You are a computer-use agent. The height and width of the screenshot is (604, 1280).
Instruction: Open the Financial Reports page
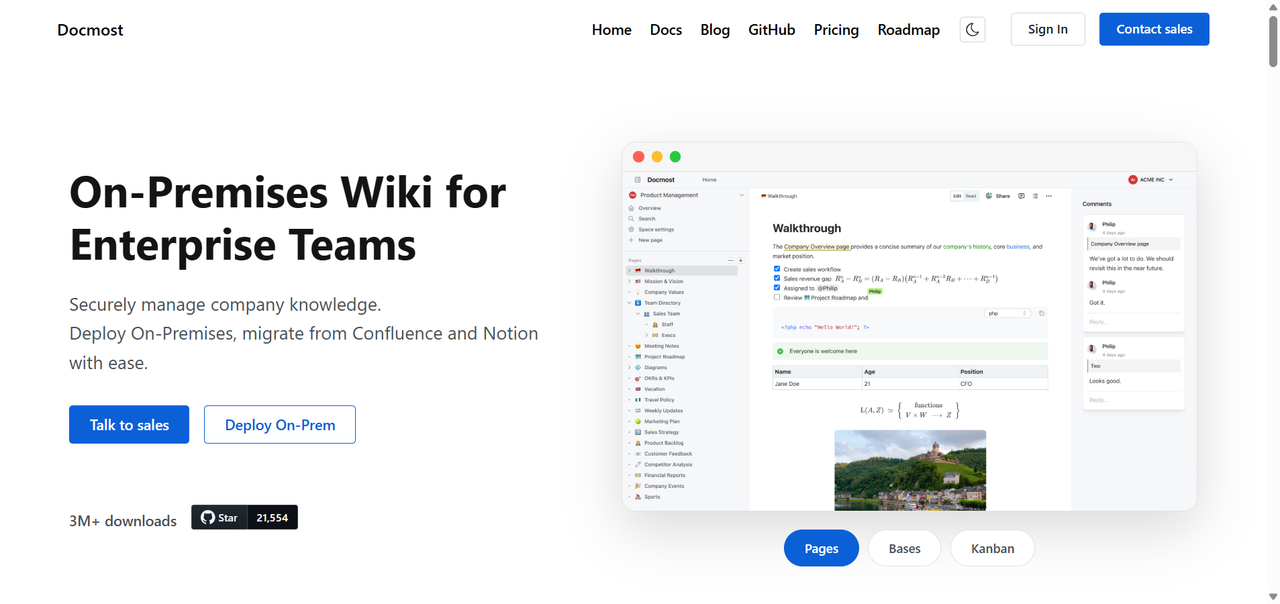pos(665,476)
